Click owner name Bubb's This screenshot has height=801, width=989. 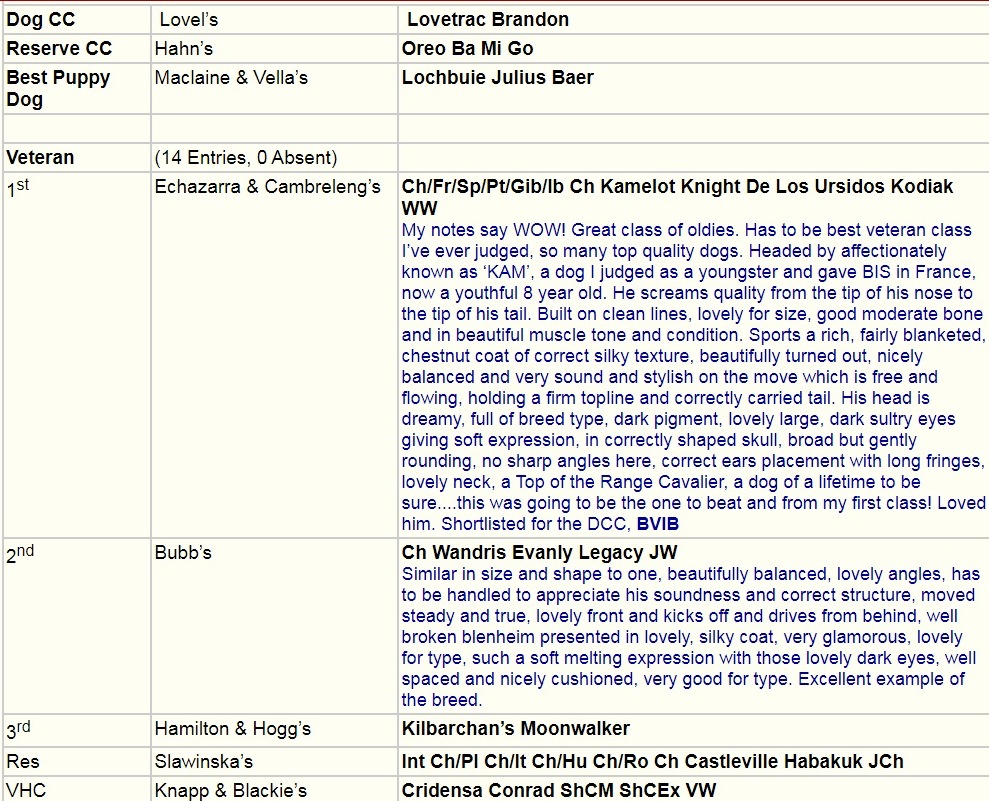(x=183, y=552)
